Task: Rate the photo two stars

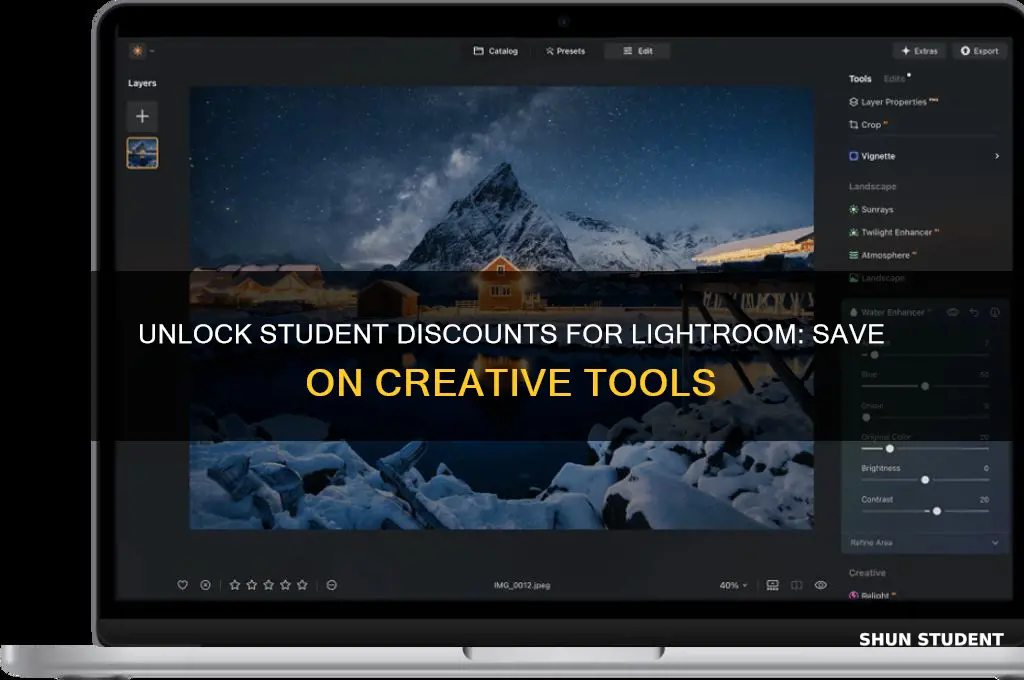Action: pyautogui.click(x=251, y=585)
